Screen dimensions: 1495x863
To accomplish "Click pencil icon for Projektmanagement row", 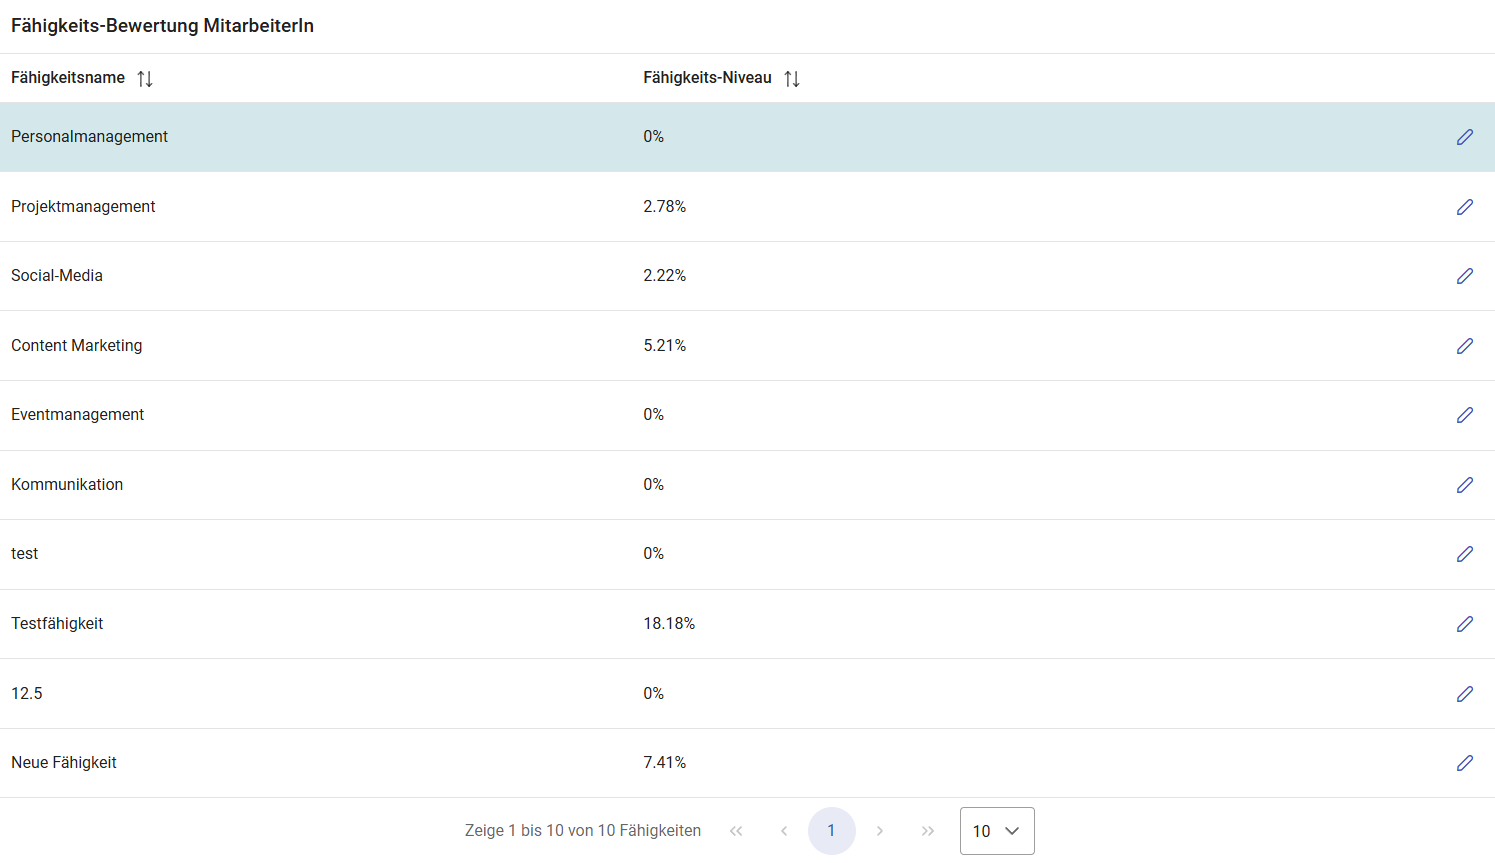I will point(1465,207).
